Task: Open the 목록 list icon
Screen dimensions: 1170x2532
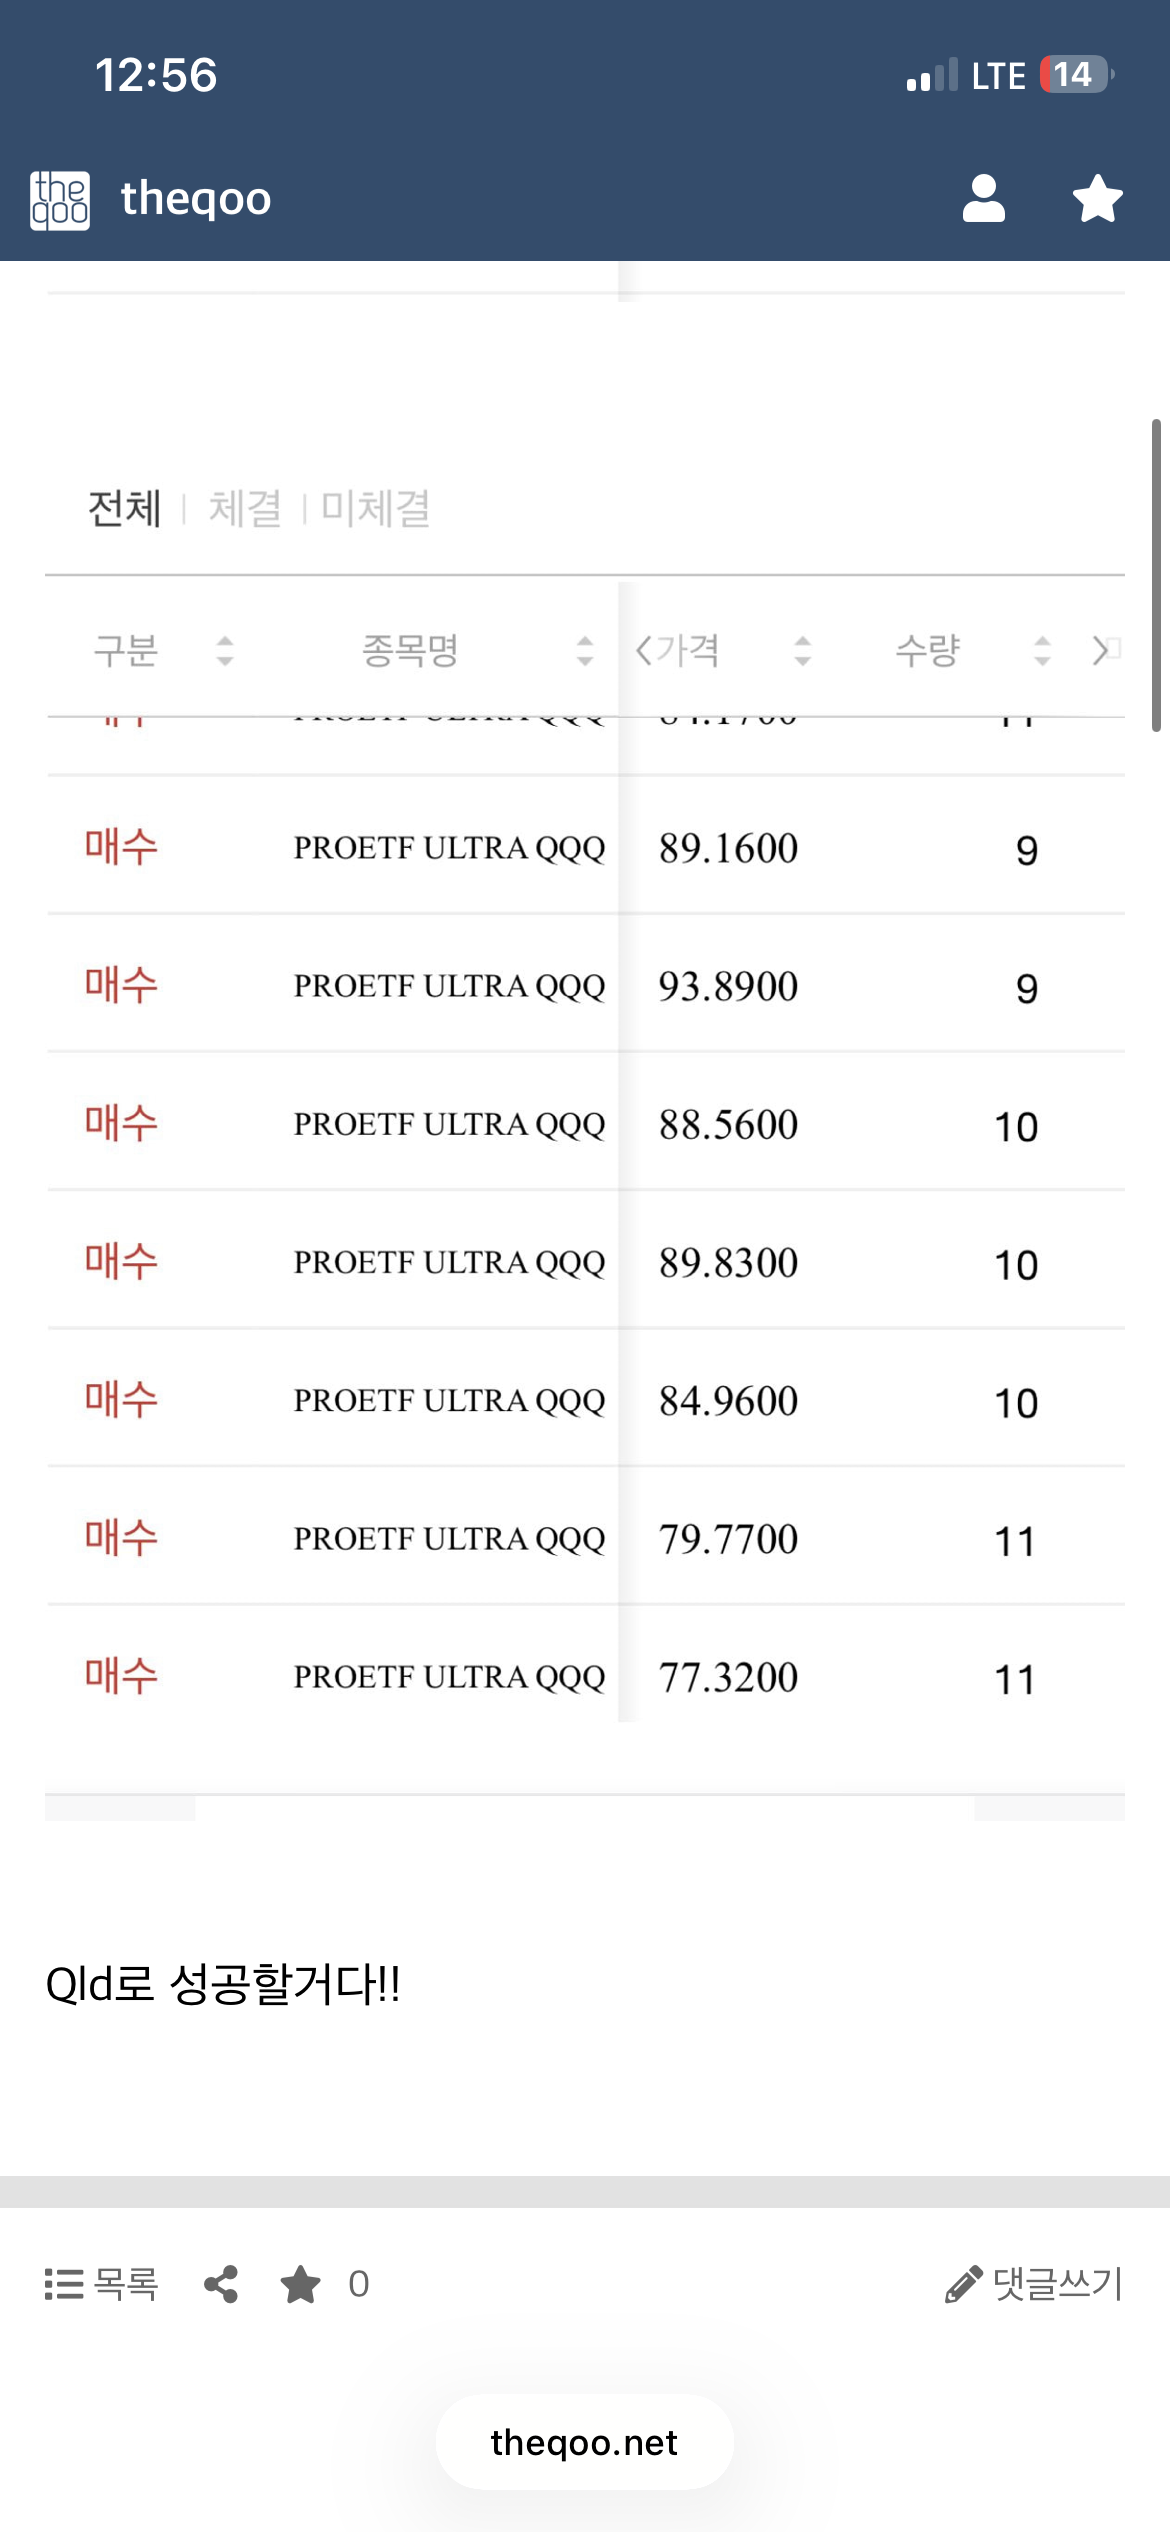Action: pos(64,2285)
